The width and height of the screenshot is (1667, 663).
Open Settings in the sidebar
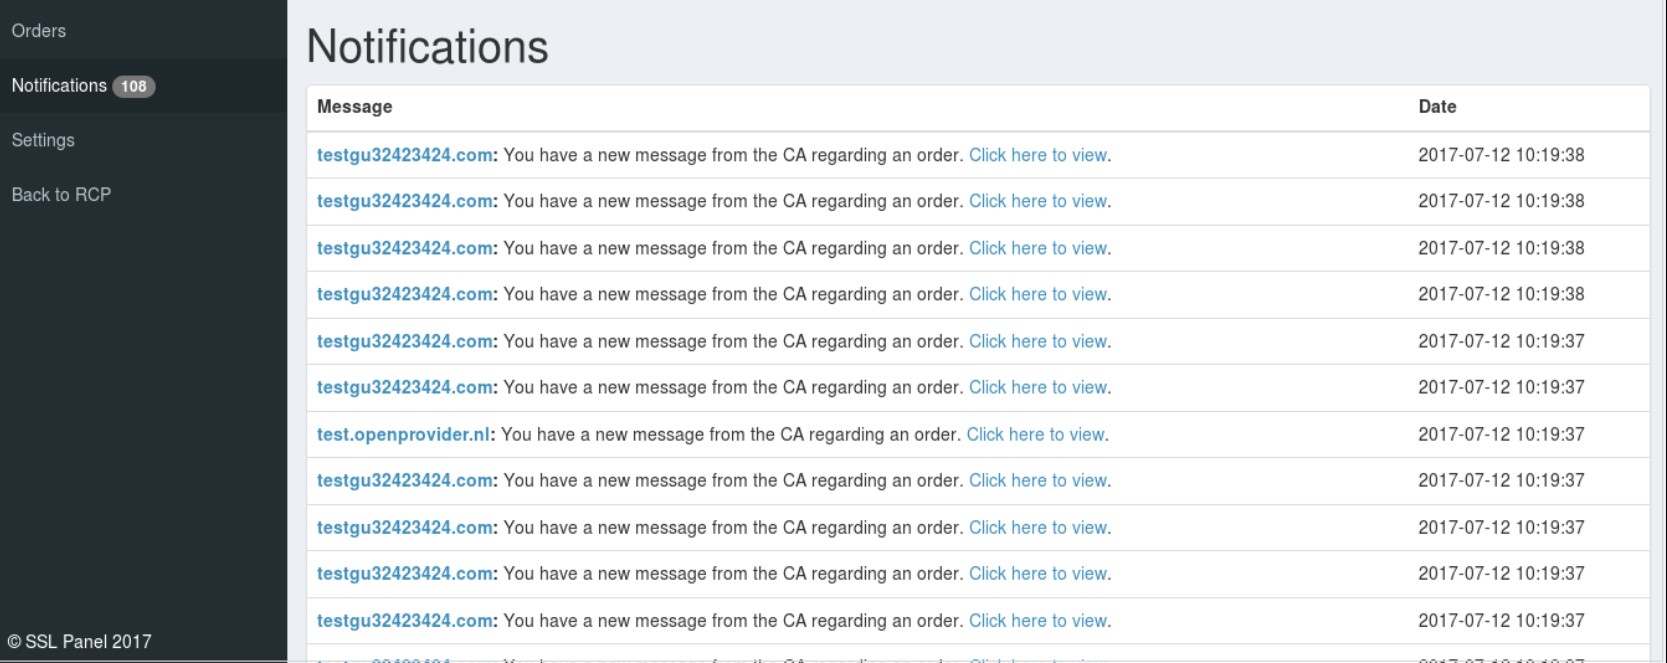coord(43,140)
